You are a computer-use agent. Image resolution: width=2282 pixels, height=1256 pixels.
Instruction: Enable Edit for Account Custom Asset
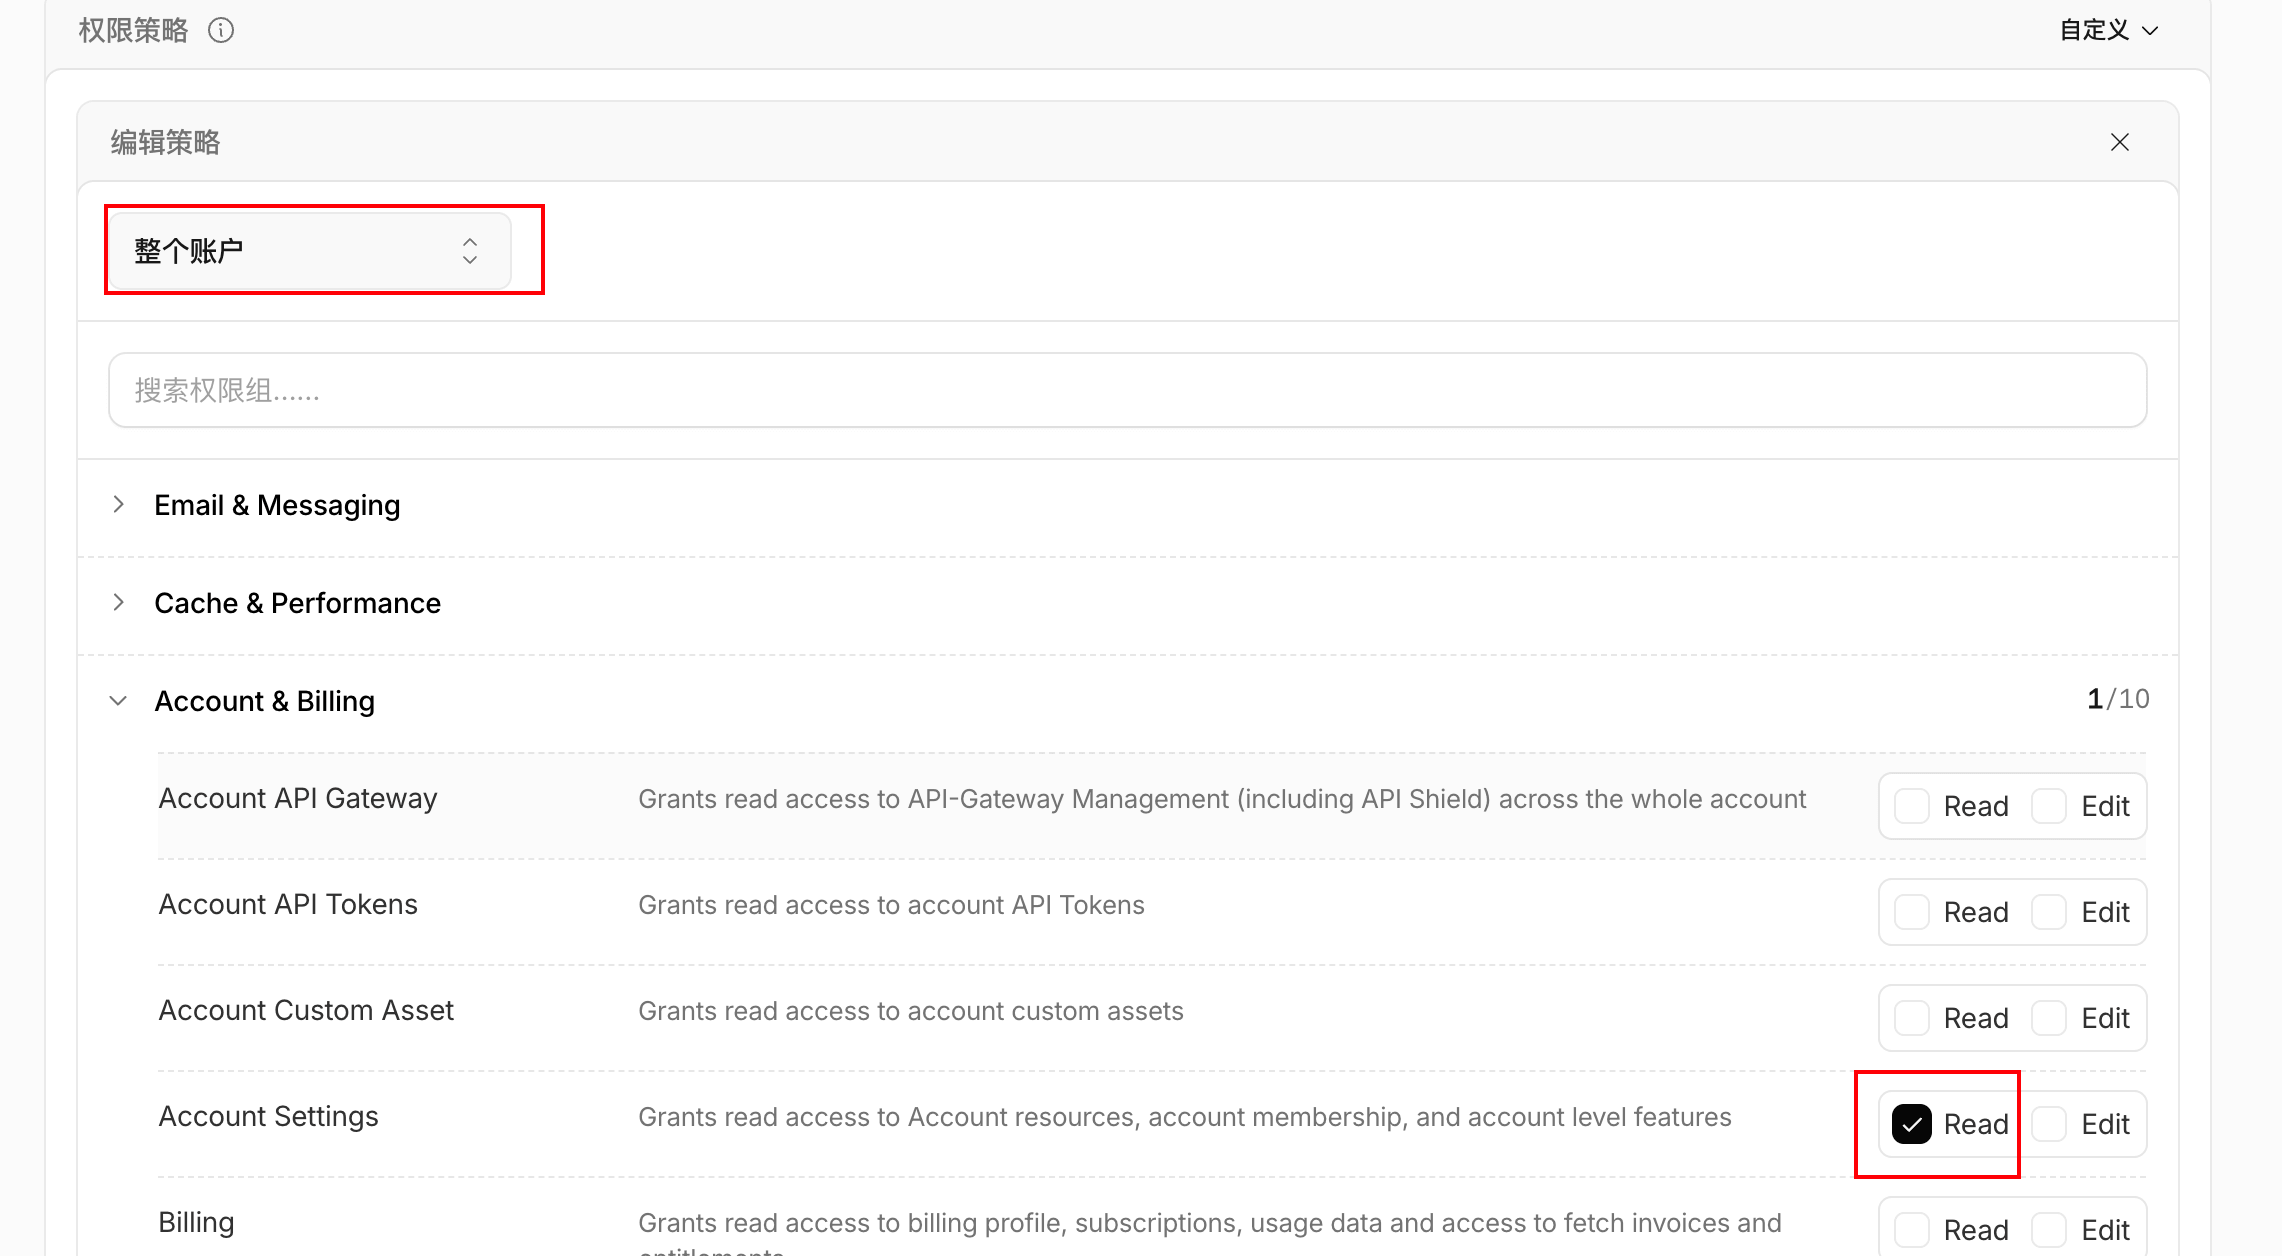coord(2048,1018)
